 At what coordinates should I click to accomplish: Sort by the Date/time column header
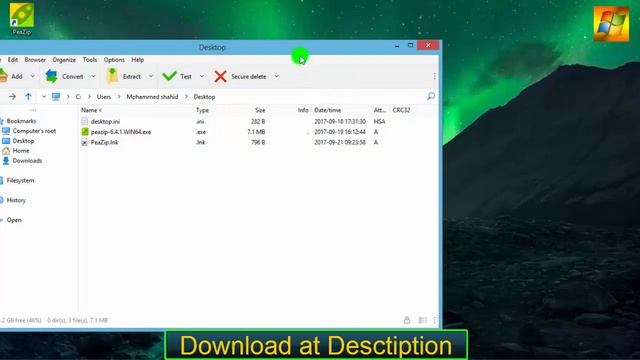coord(327,110)
